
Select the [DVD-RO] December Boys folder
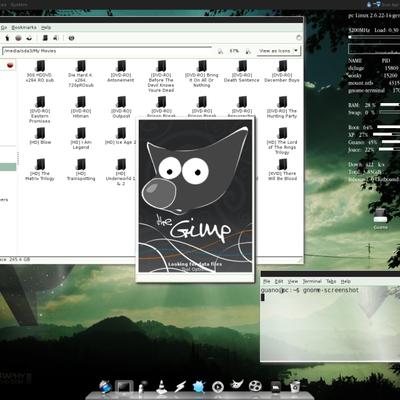[282, 71]
